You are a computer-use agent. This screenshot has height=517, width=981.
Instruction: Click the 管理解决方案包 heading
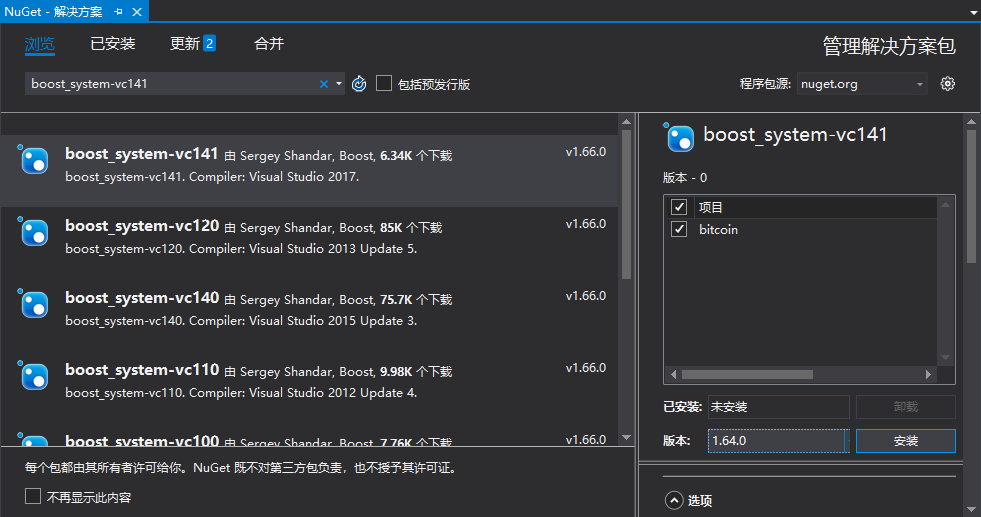(x=889, y=46)
